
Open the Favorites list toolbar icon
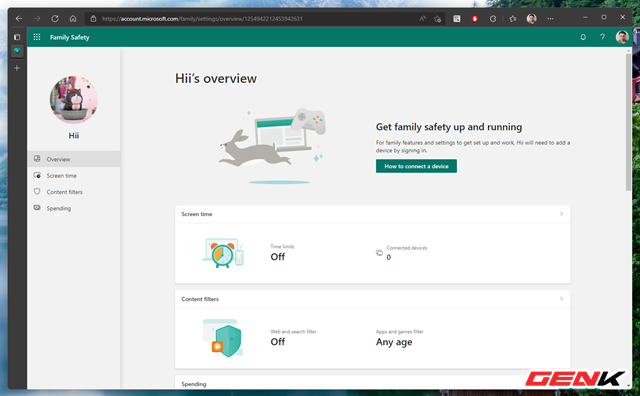pos(513,19)
